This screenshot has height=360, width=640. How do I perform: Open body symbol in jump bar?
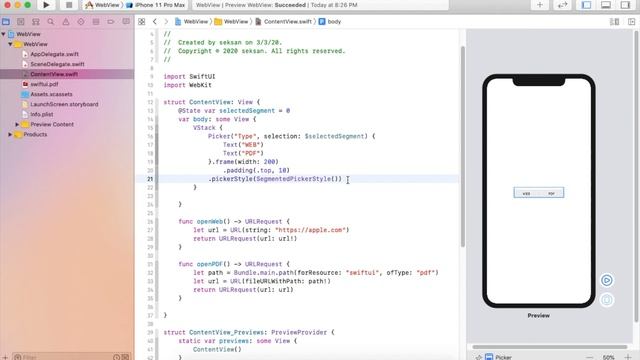coord(330,22)
